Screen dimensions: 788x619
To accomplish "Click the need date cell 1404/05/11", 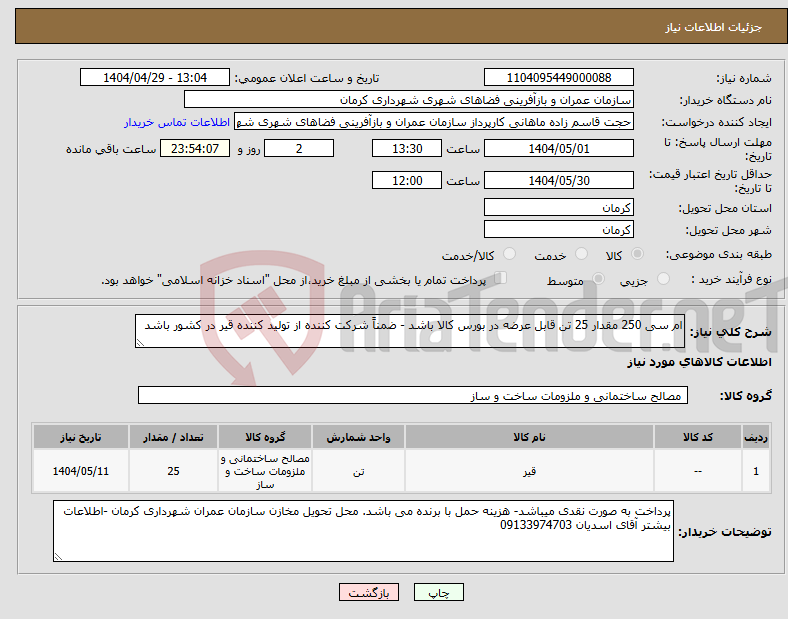I will [x=81, y=471].
